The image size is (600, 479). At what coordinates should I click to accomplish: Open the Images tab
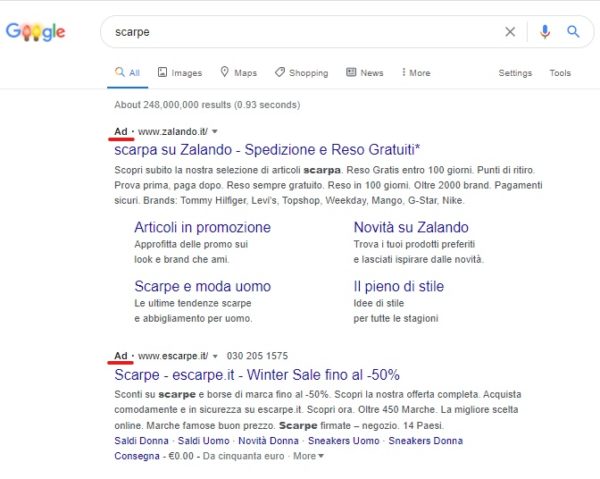click(180, 73)
